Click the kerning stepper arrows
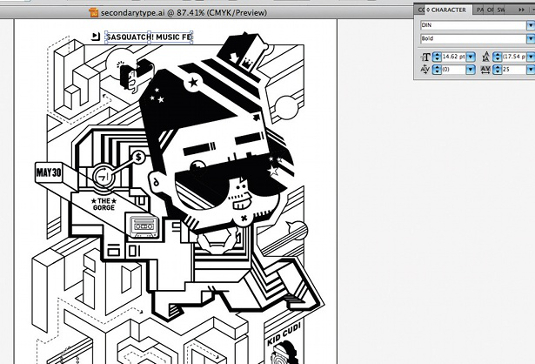This screenshot has height=364, width=535. coord(436,70)
